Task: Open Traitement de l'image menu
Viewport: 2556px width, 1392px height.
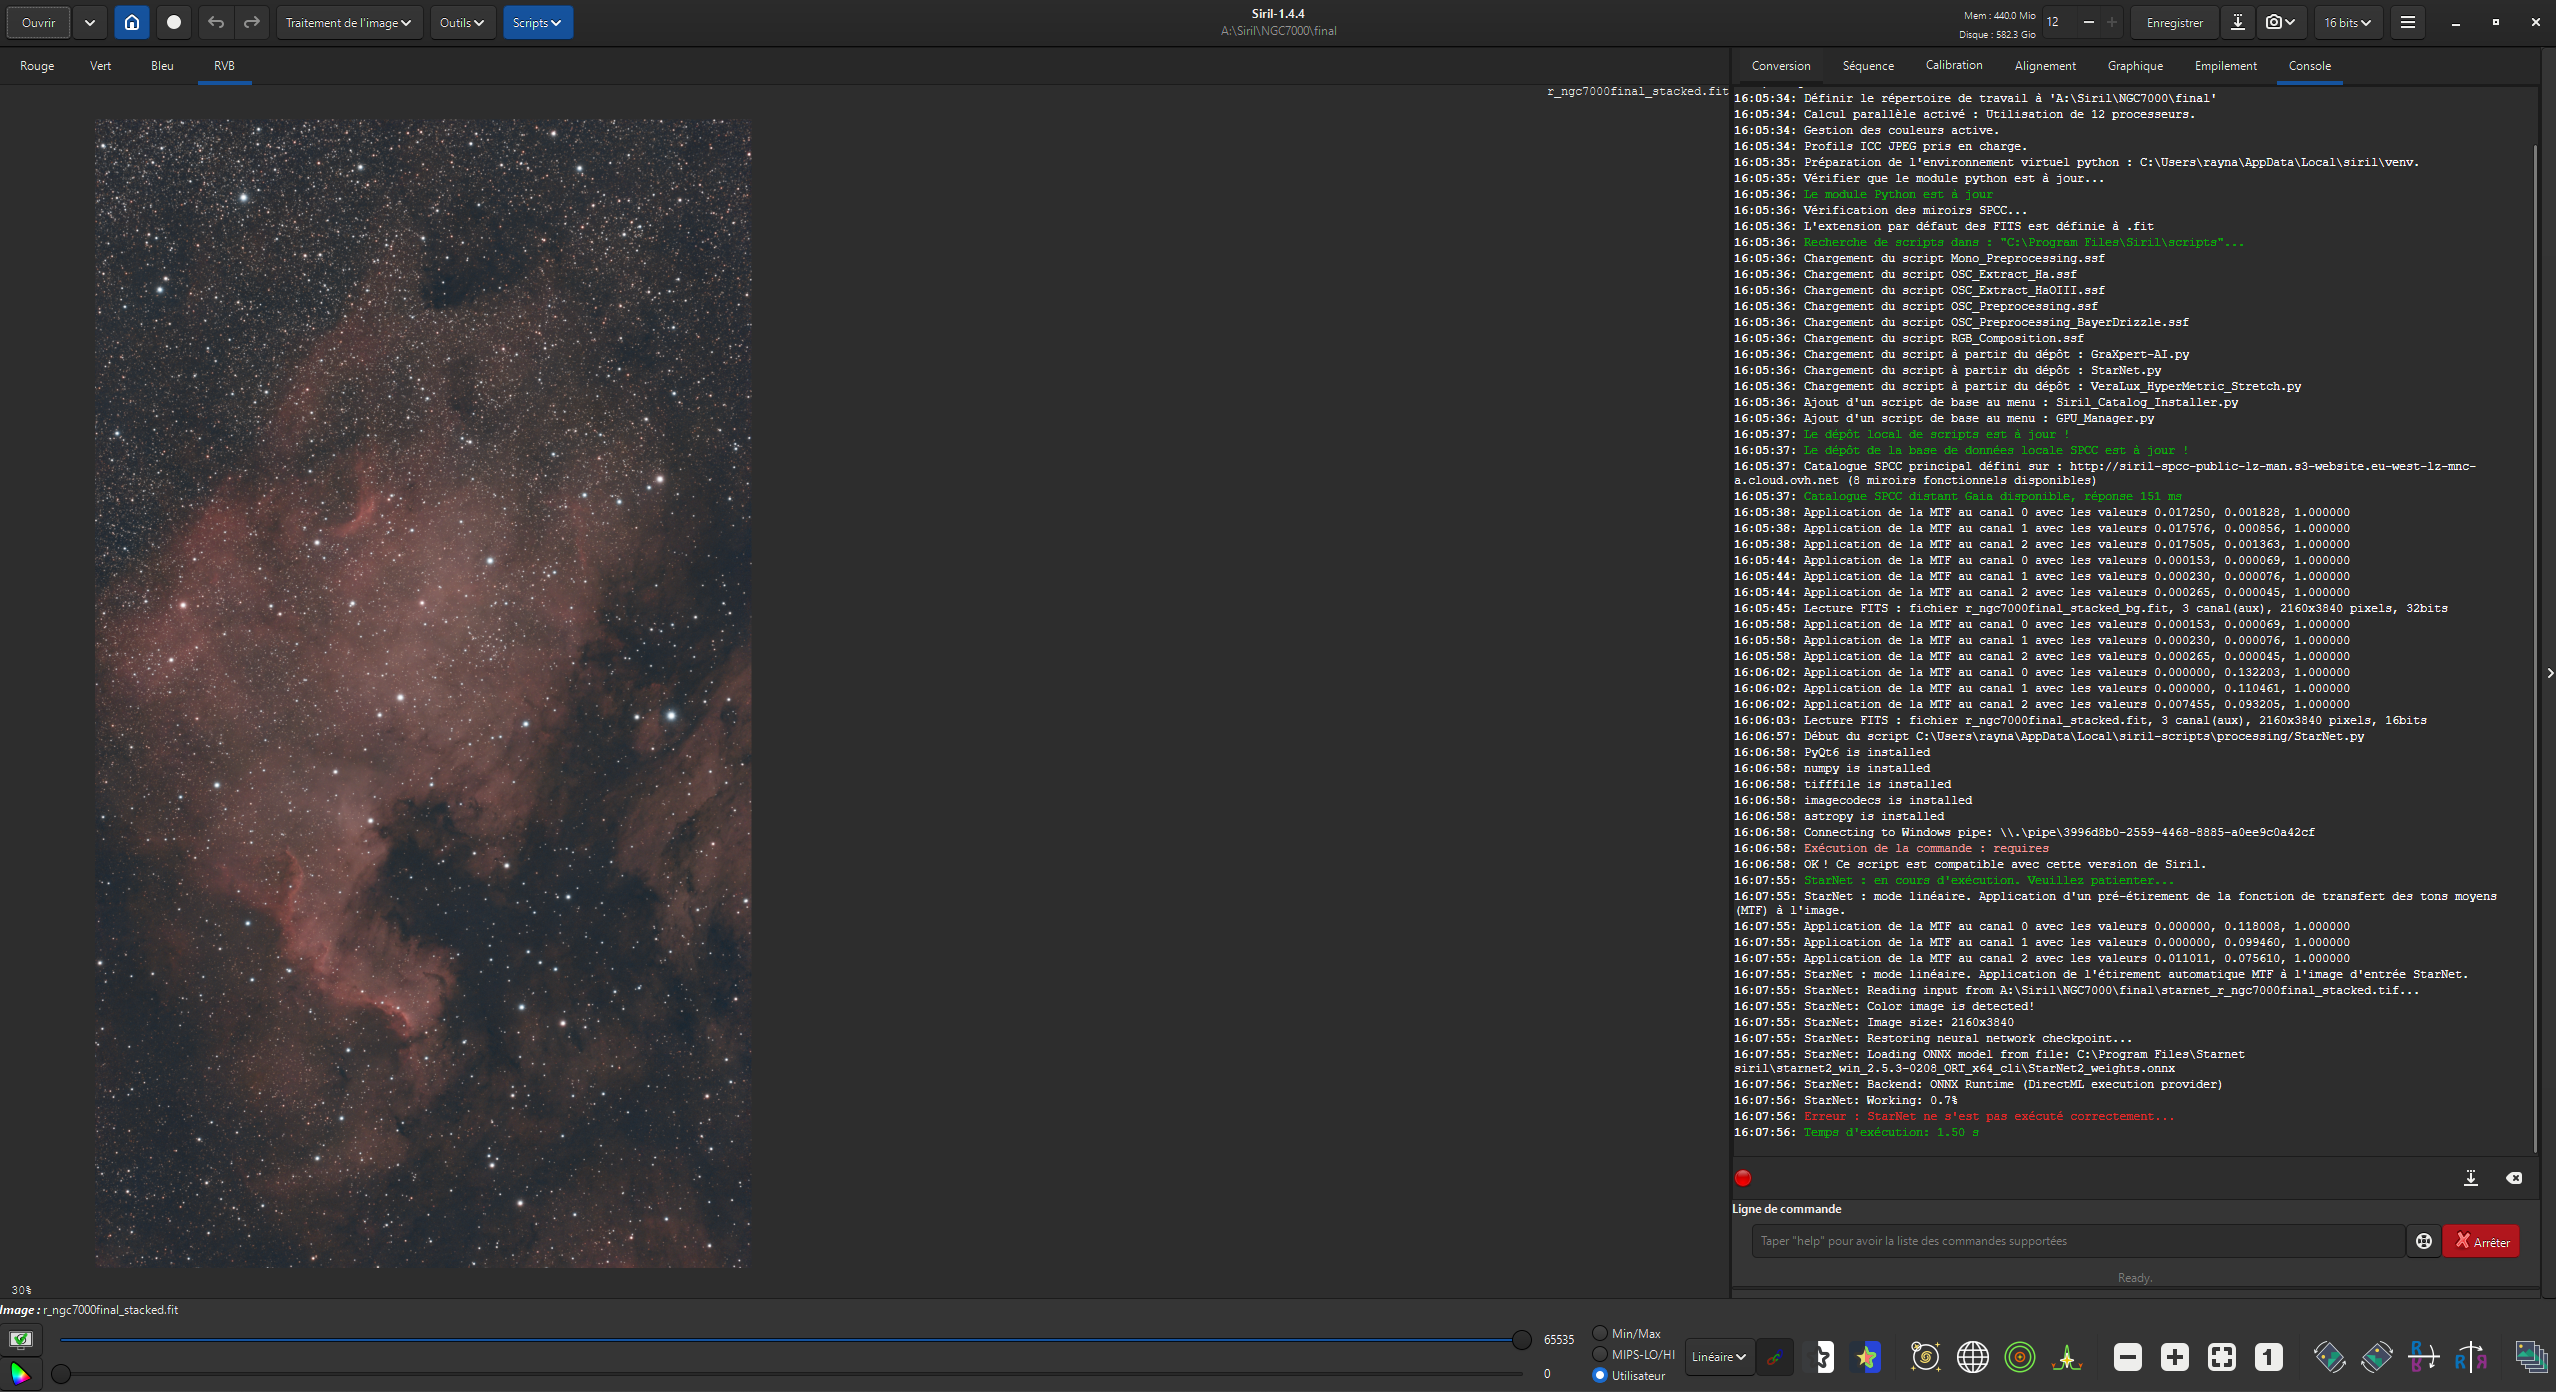Action: pos(348,22)
